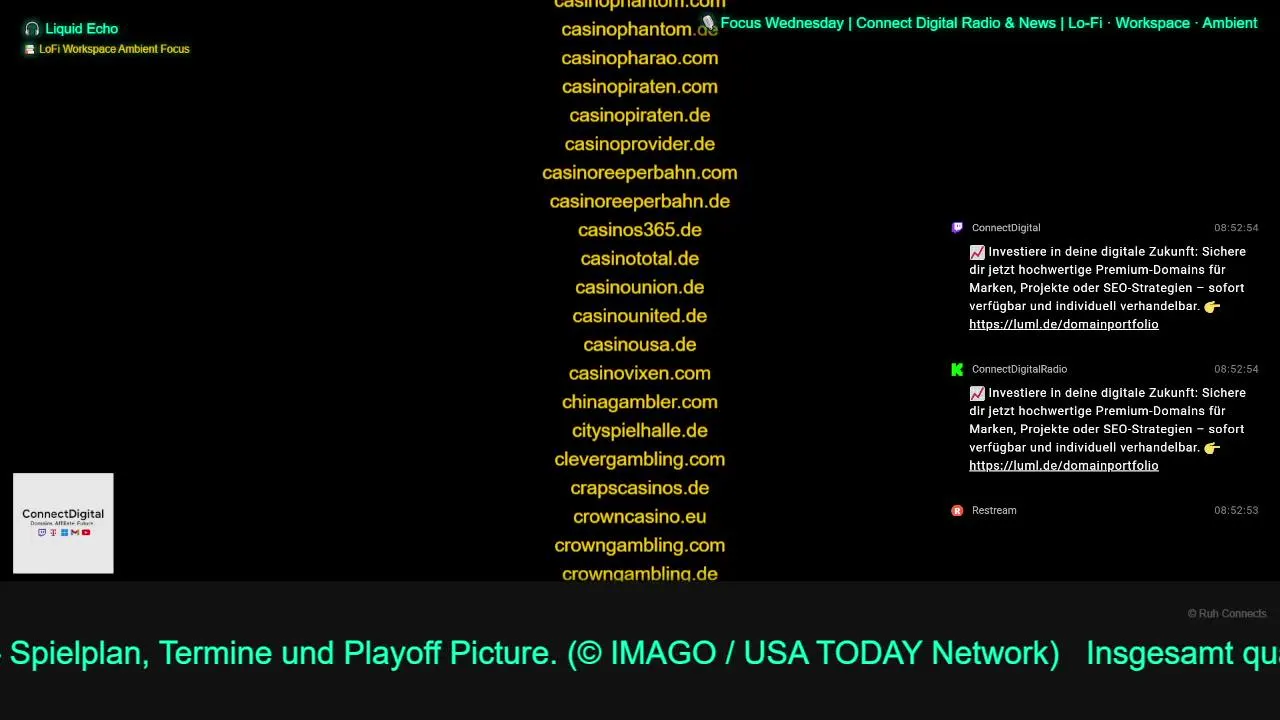
Task: Click the headphones icon beside Liquid Echo
Action: pos(32,29)
